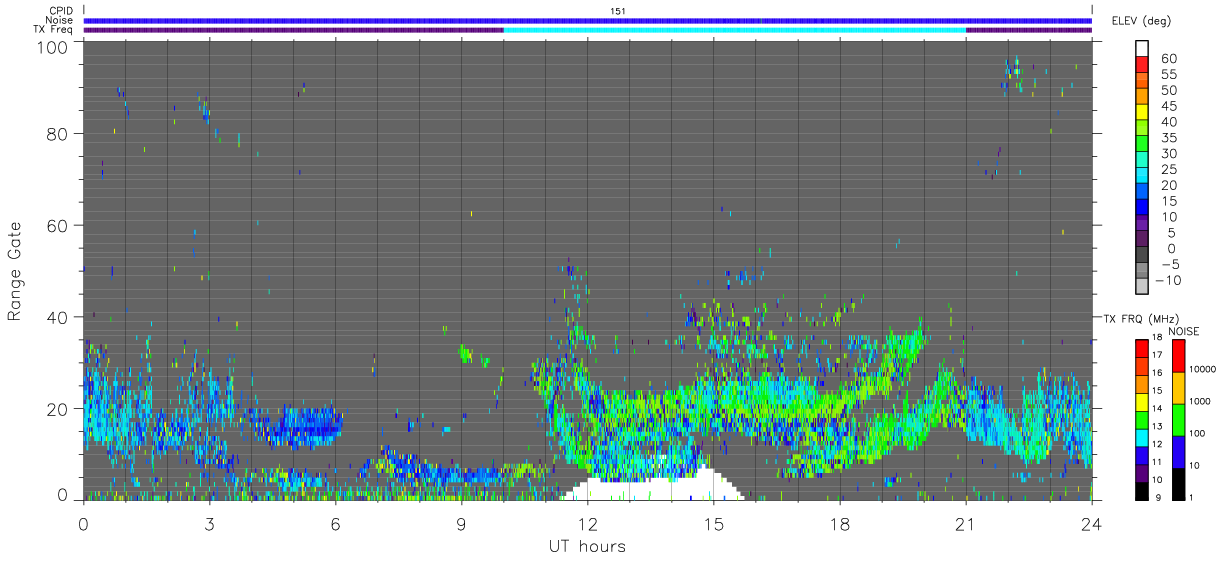
Task: Click the 'CPID' label
Action: coord(61,11)
